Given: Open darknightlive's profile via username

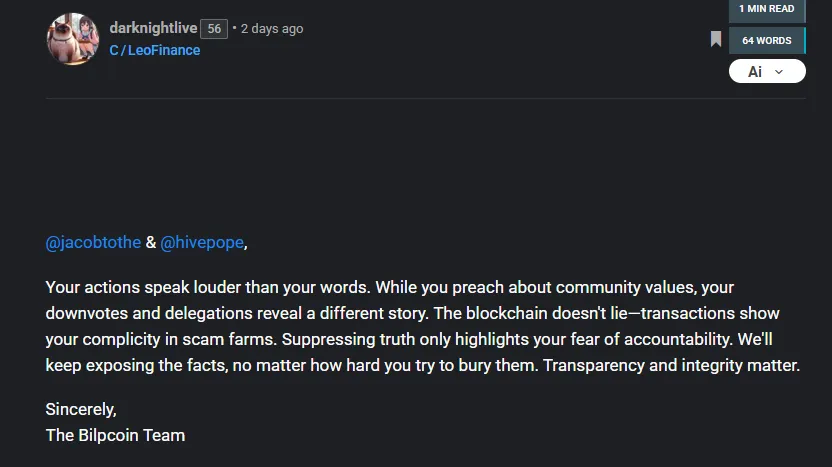Looking at the screenshot, I should pyautogui.click(x=153, y=28).
